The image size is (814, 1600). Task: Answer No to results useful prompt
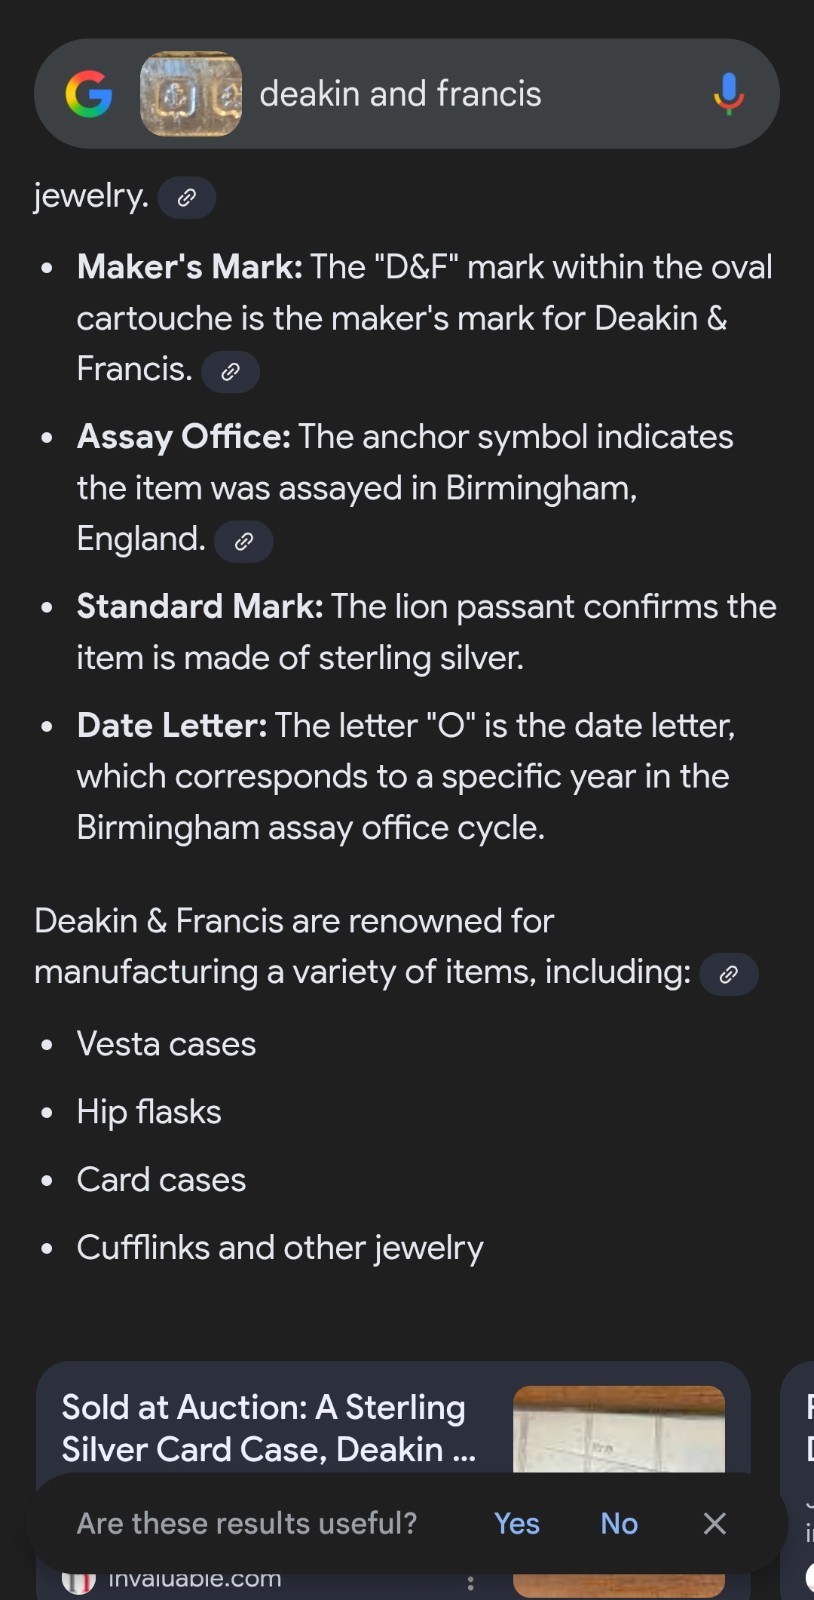tap(619, 1523)
